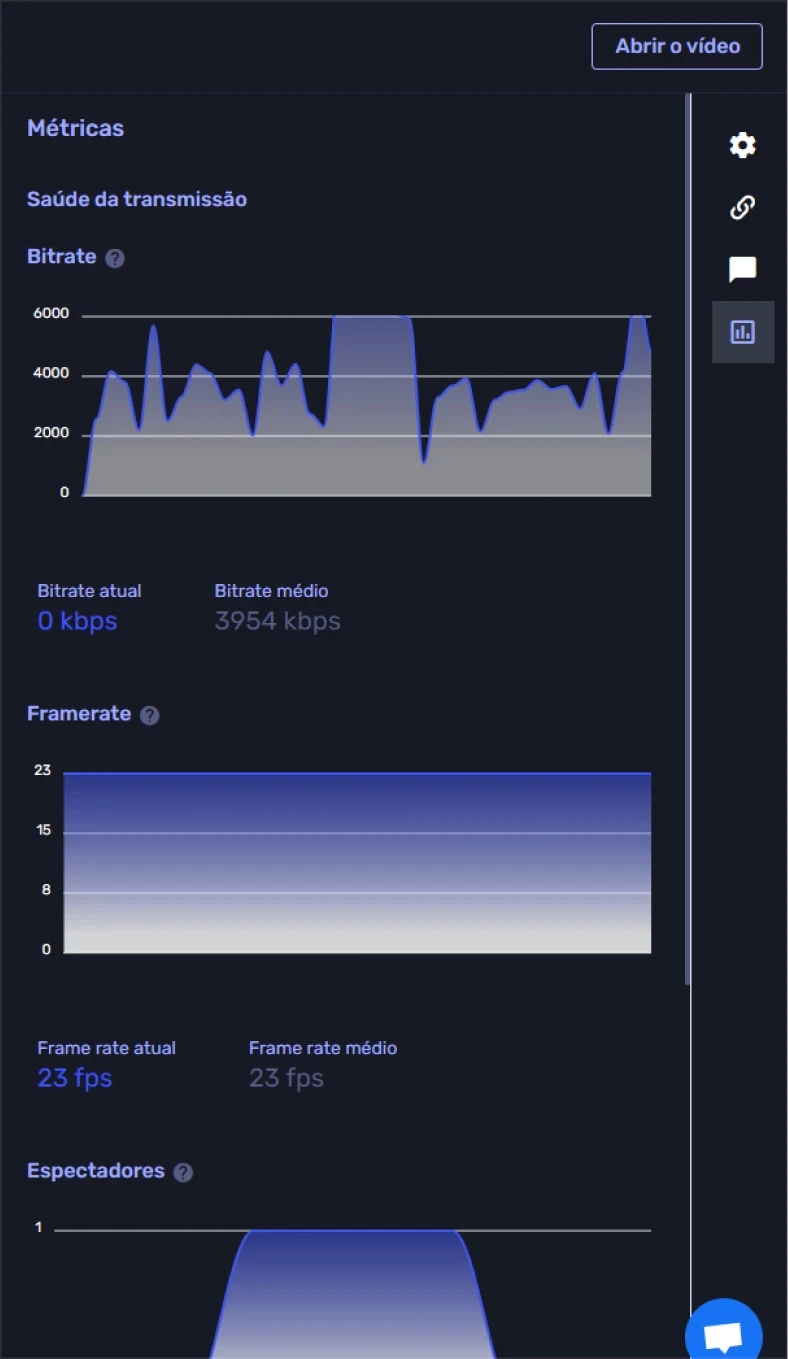Click the Bitrate section title
The width and height of the screenshot is (788, 1359).
(62, 257)
